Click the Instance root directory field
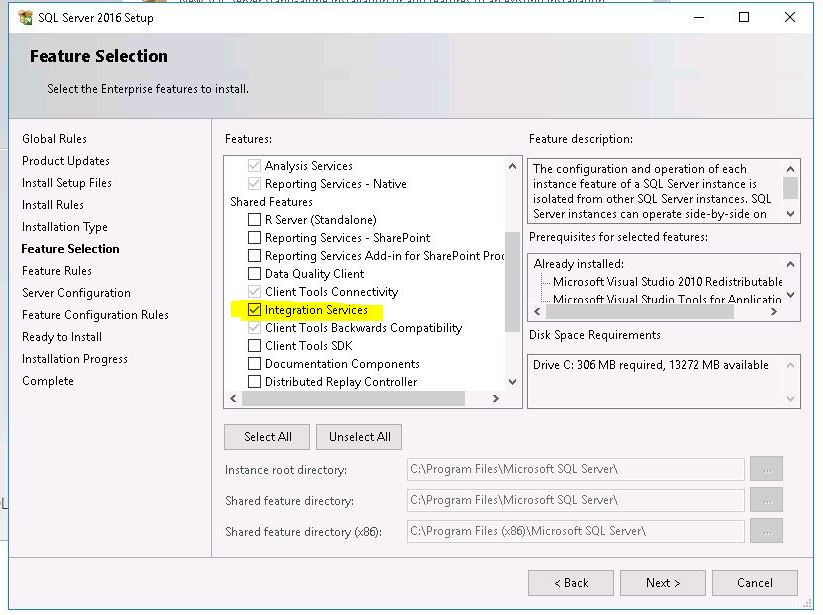Screen dimensions: 823x615 (x=575, y=469)
